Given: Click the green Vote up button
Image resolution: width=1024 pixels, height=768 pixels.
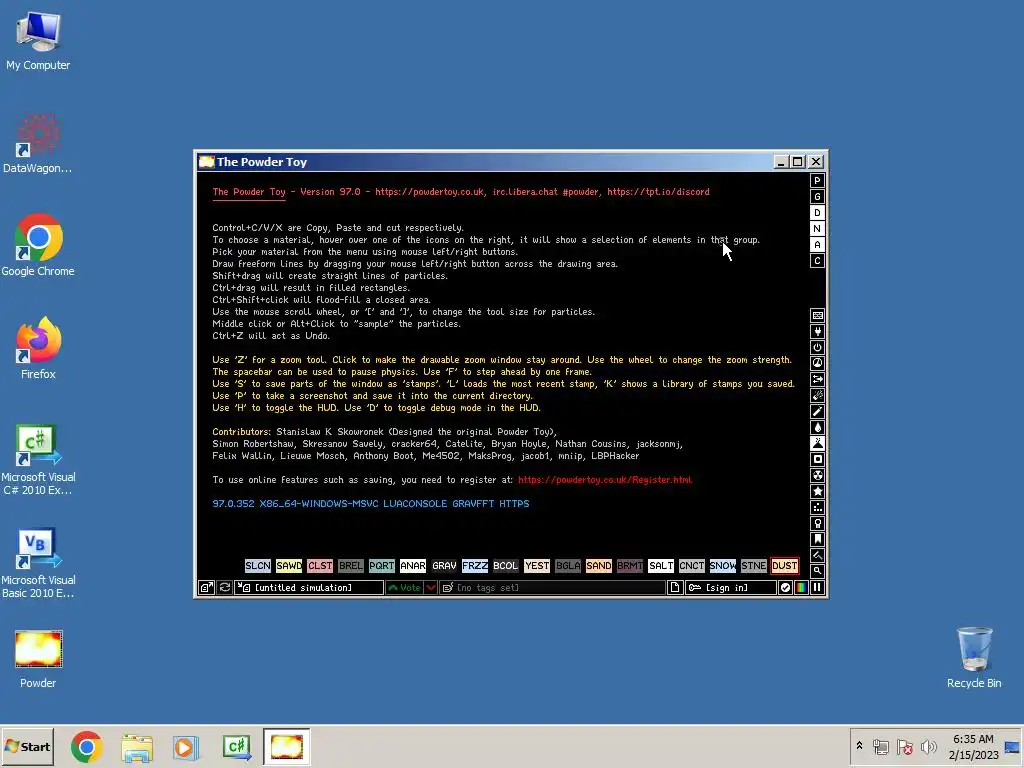Looking at the screenshot, I should click(x=405, y=588).
